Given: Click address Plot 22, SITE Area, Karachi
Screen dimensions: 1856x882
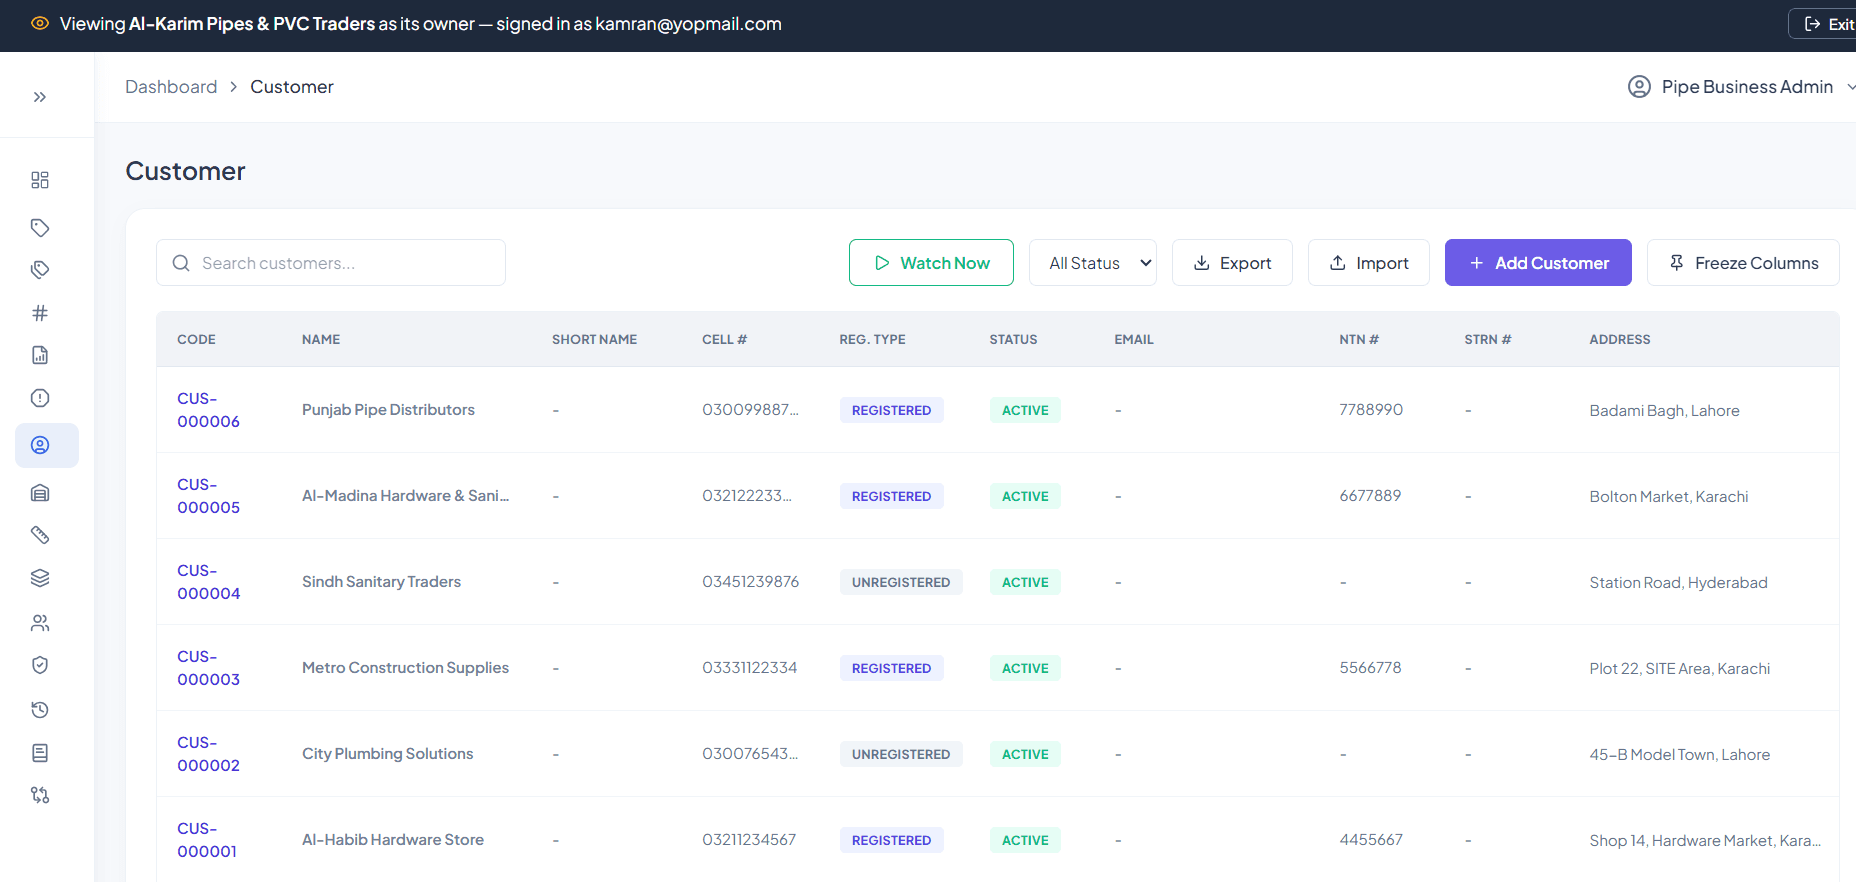Looking at the screenshot, I should [x=1679, y=669].
